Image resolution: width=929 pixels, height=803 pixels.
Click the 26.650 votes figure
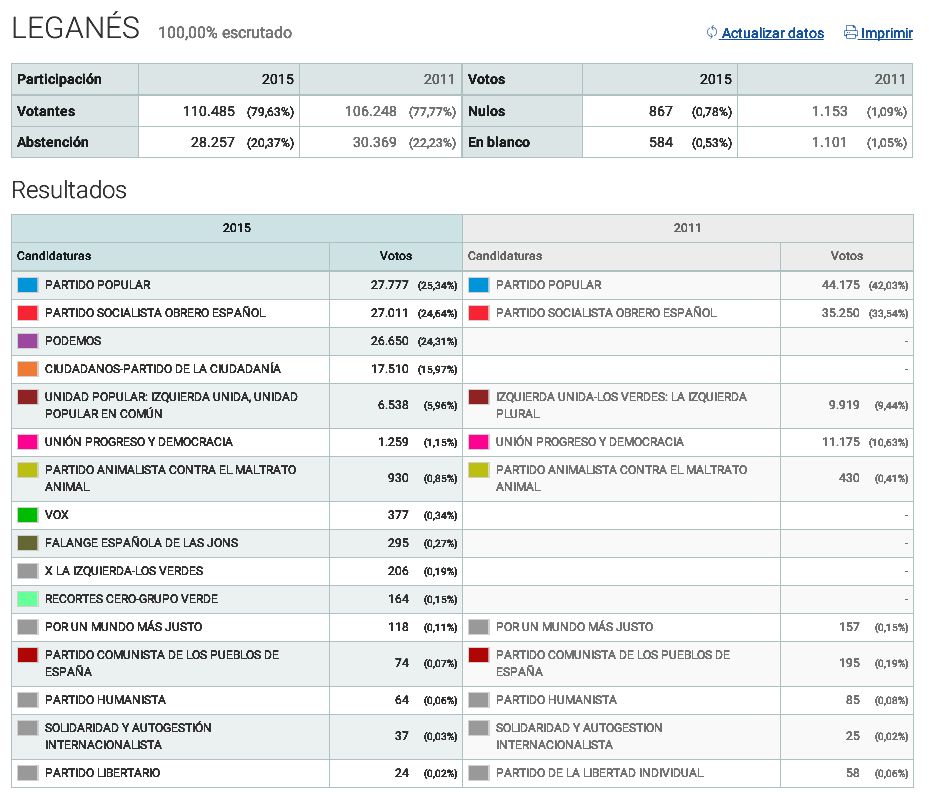pos(389,341)
